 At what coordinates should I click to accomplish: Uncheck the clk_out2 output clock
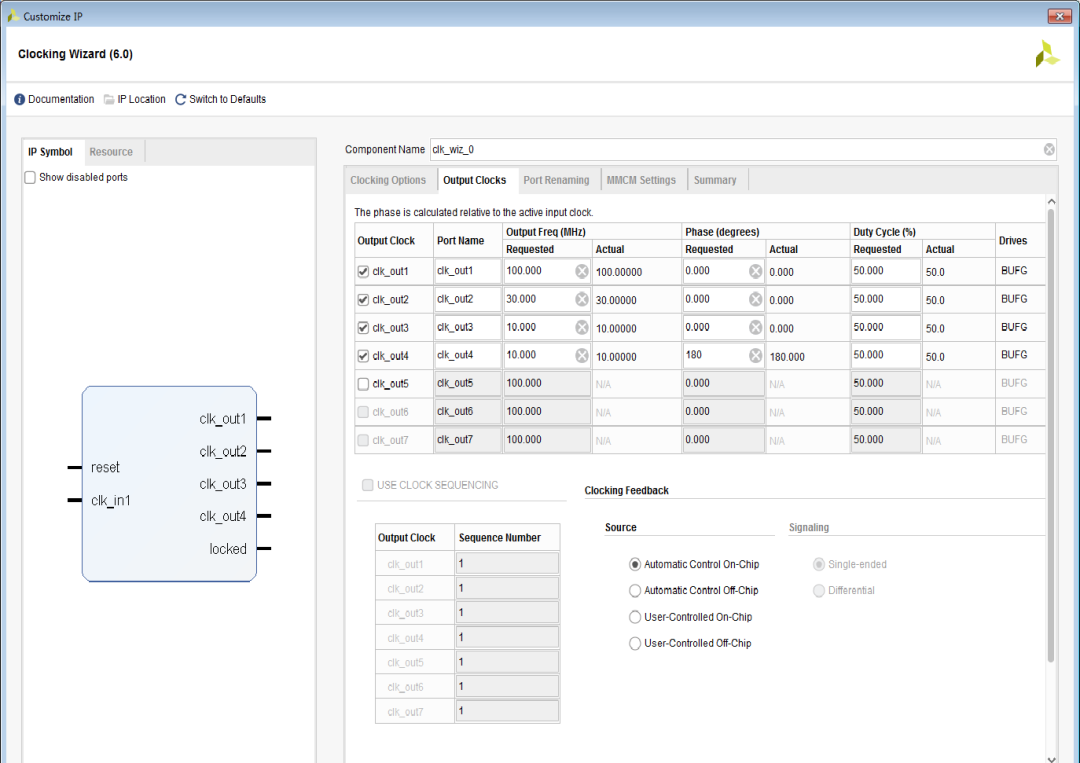click(363, 300)
